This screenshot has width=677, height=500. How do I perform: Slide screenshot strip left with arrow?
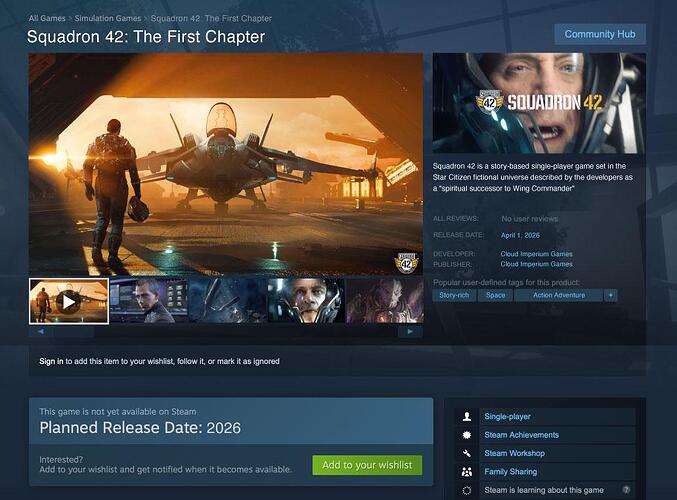point(41,332)
